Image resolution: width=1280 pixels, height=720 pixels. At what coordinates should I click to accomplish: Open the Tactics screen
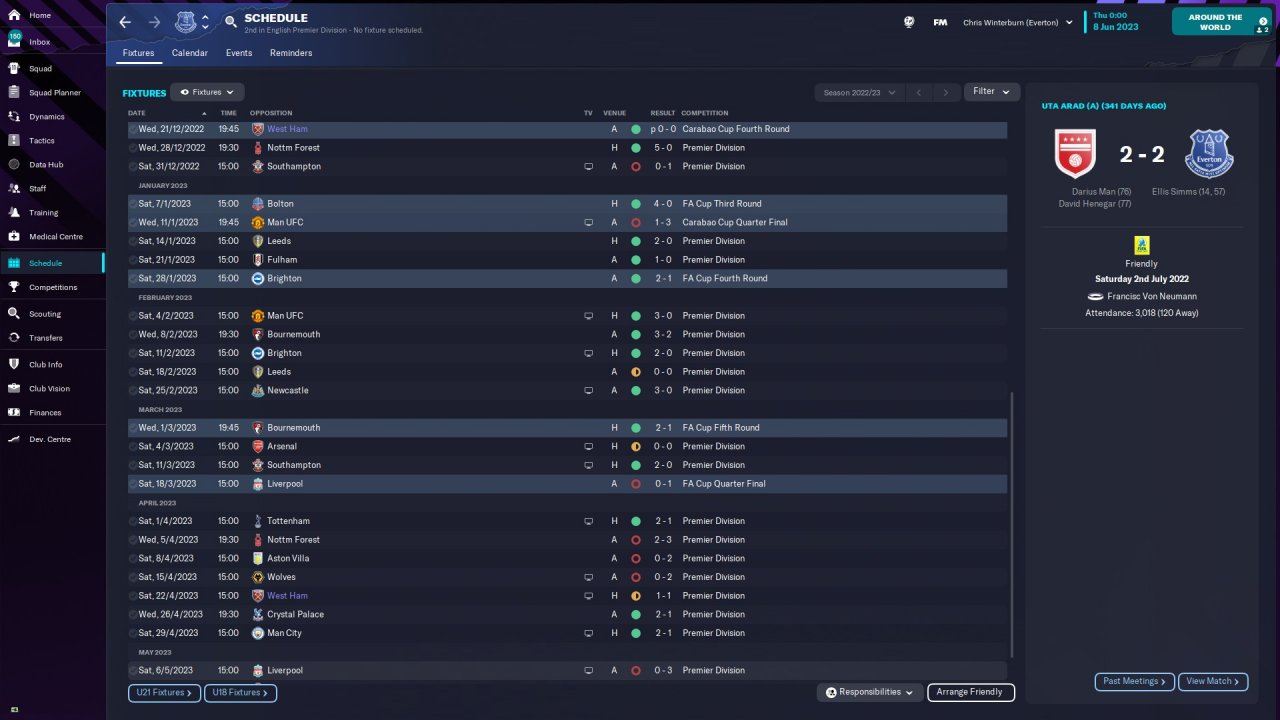coord(42,141)
